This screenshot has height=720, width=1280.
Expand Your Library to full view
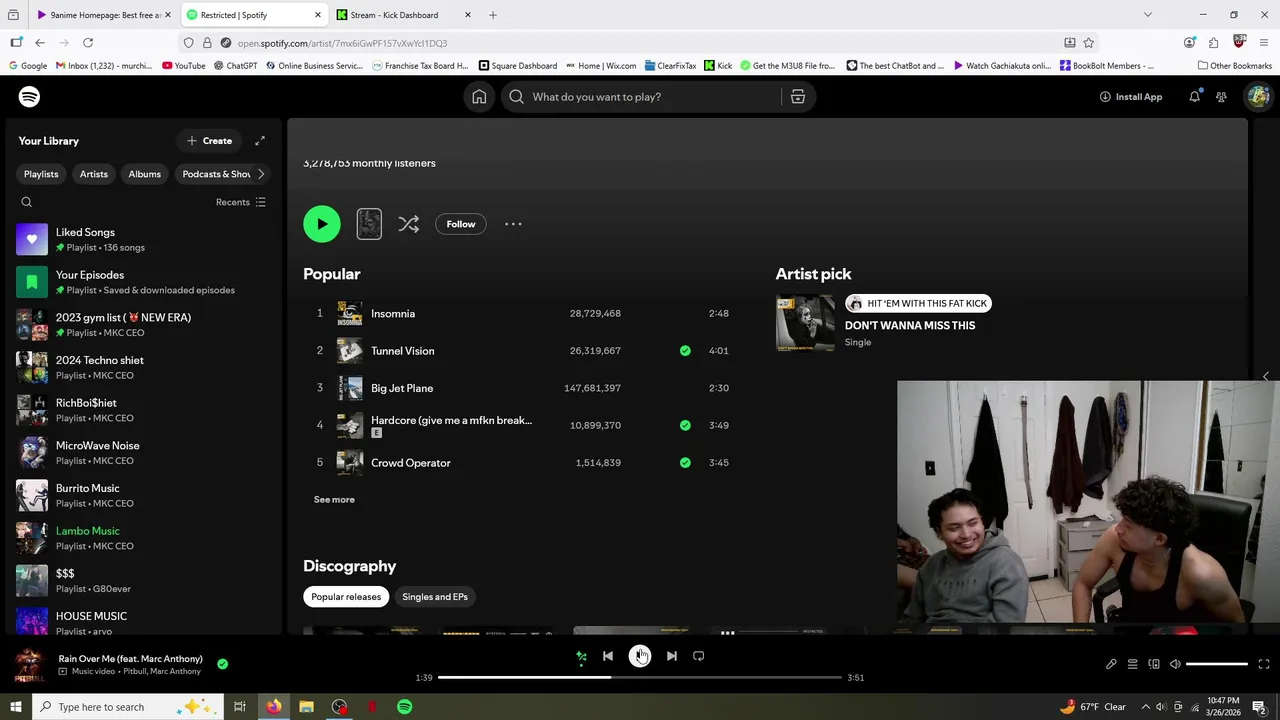260,141
